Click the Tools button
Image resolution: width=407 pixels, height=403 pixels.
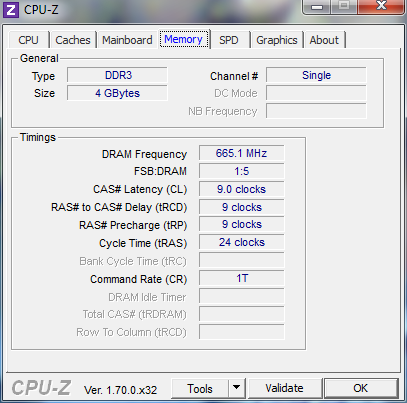pos(200,388)
